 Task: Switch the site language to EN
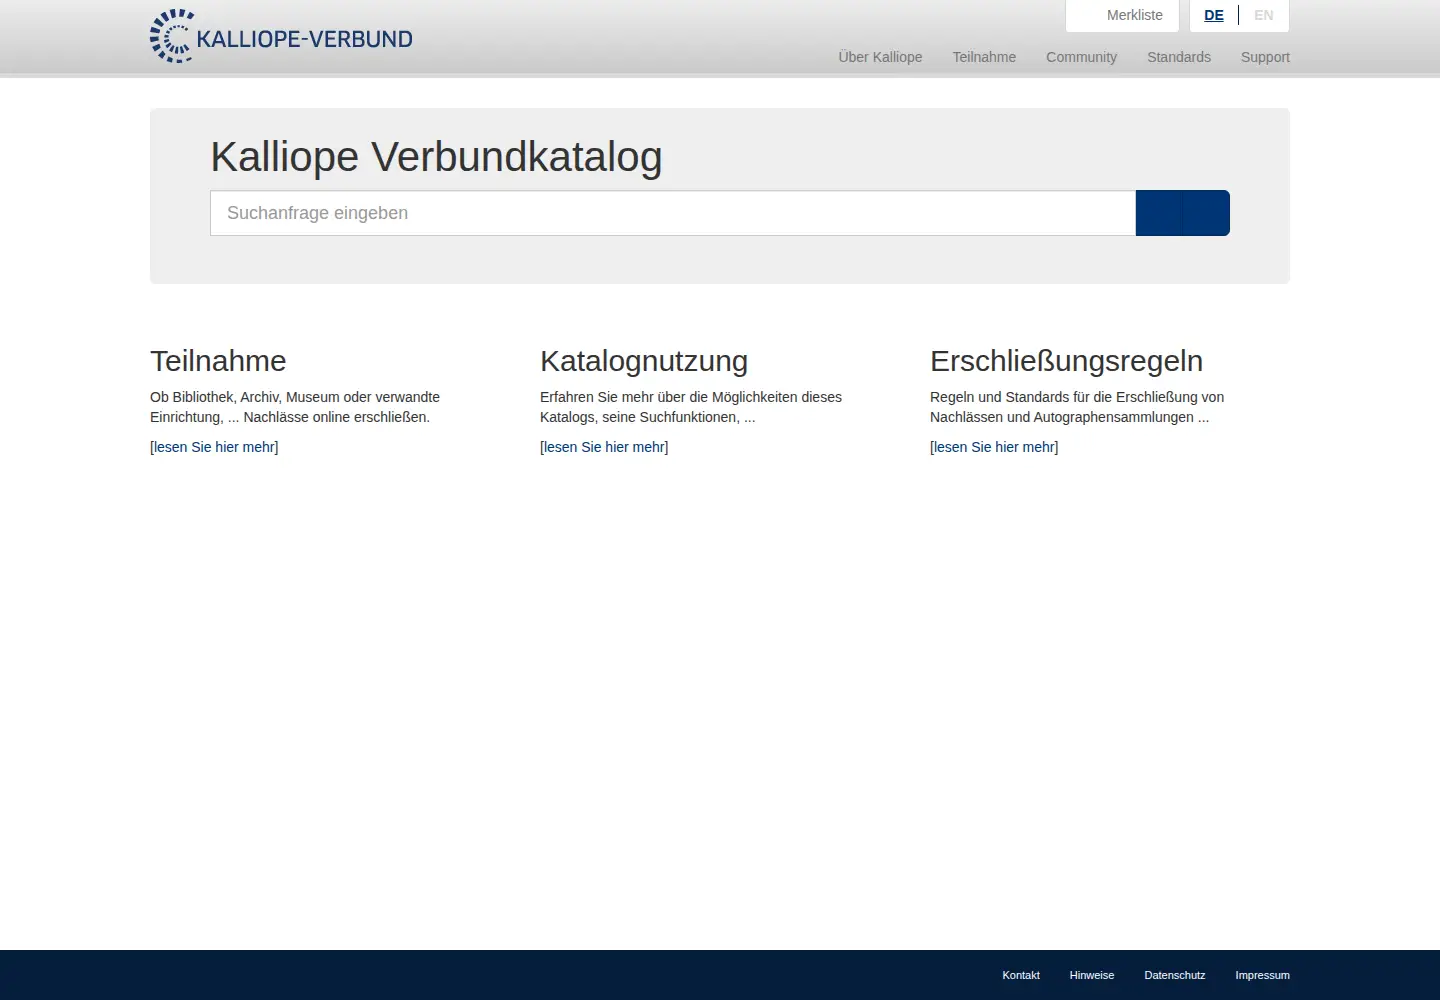pos(1264,16)
